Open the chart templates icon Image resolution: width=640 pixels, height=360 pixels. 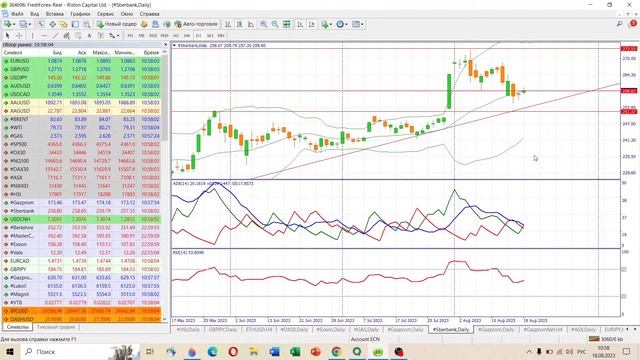pyautogui.click(x=356, y=24)
